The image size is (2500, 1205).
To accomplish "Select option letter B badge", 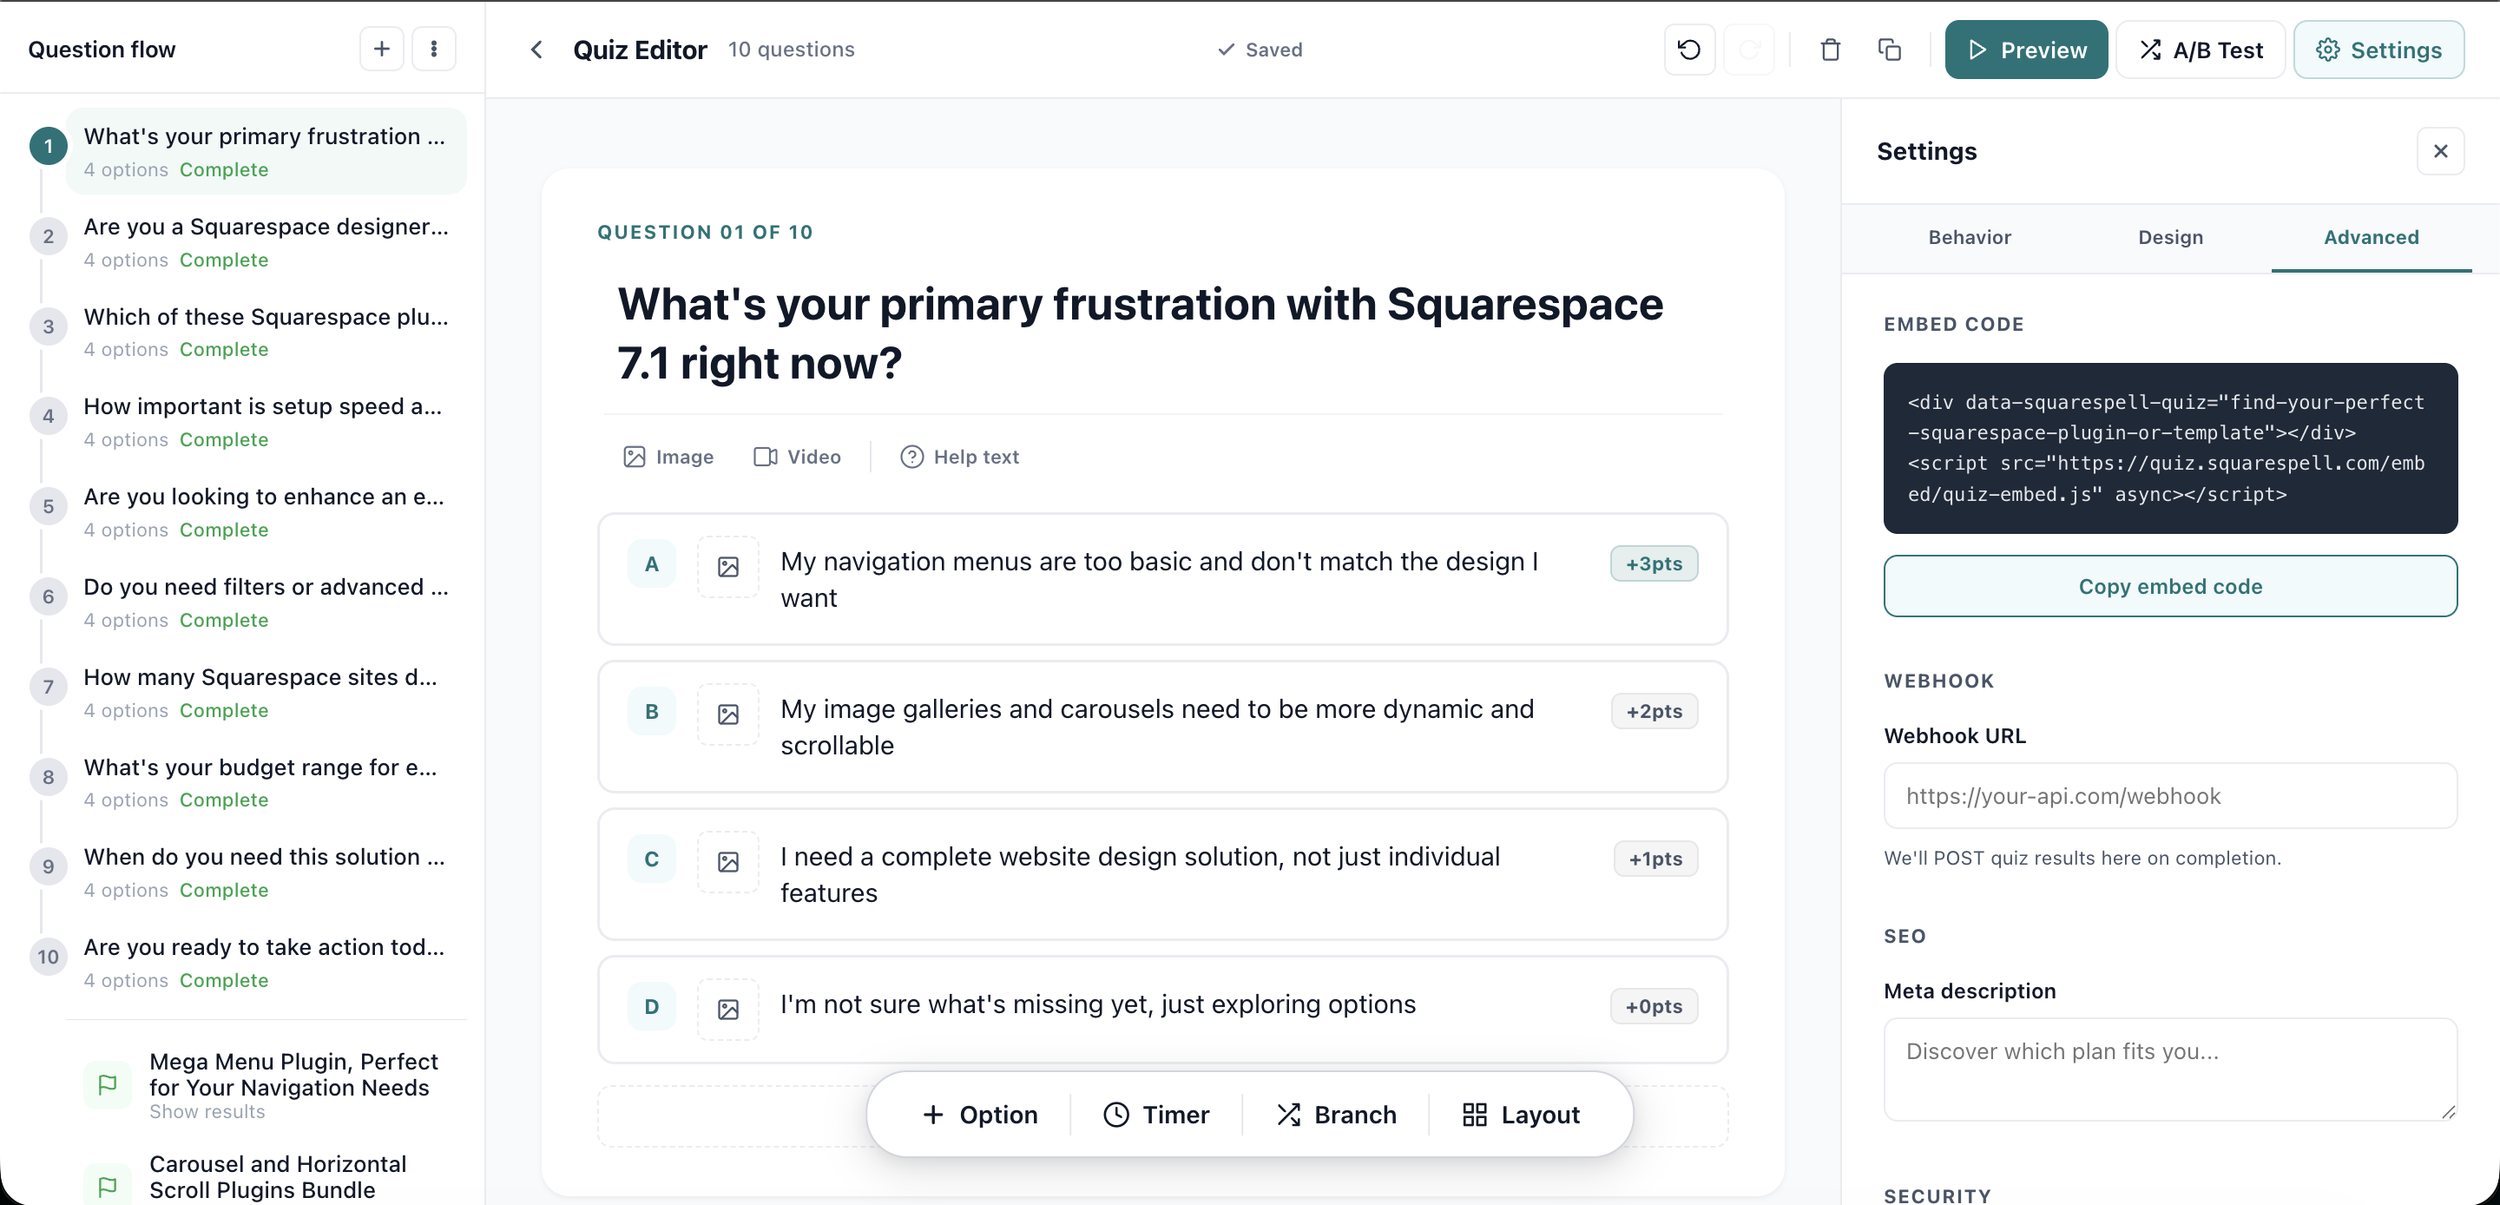I will [x=651, y=711].
